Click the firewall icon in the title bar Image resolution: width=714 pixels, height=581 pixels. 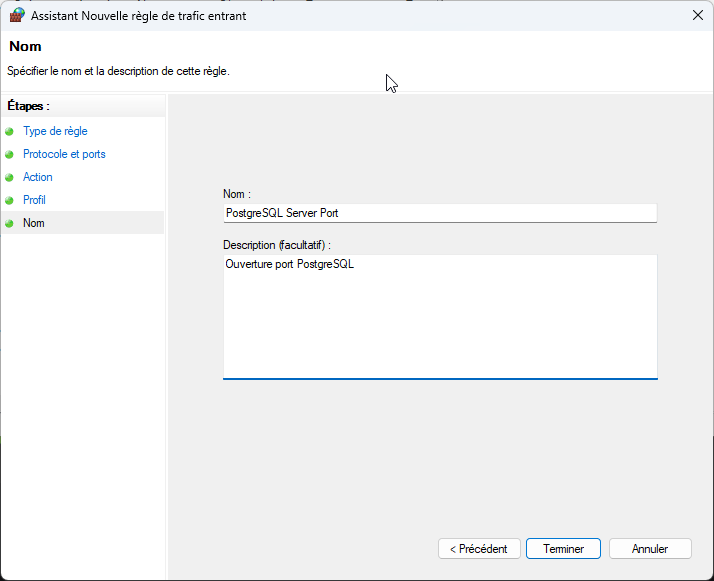(17, 15)
